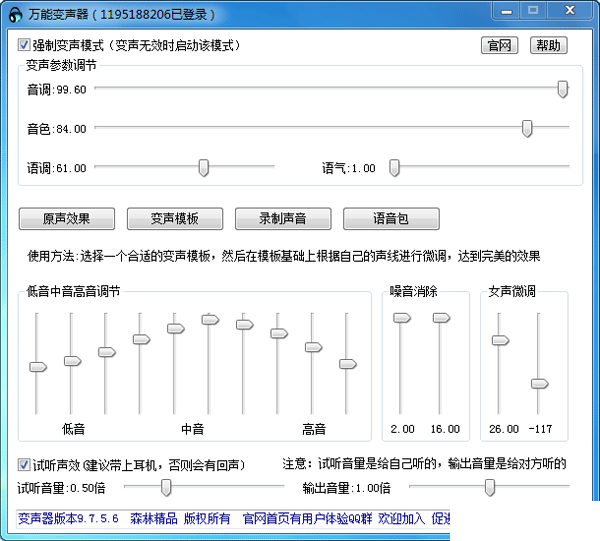Close the 万能变声器 window
This screenshot has height=541, width=600.
pyautogui.click(x=570, y=11)
